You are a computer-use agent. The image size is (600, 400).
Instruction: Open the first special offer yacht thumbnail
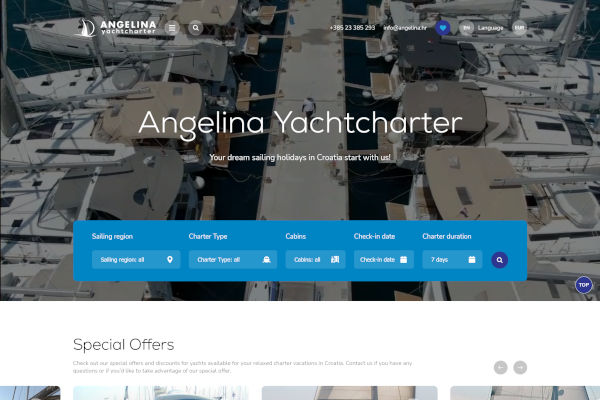click(x=161, y=393)
